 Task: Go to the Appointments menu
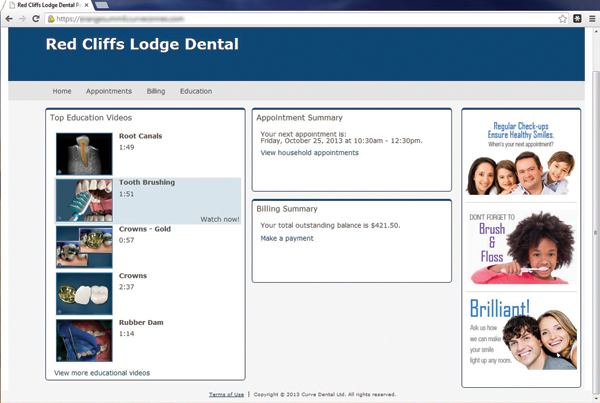tap(109, 91)
